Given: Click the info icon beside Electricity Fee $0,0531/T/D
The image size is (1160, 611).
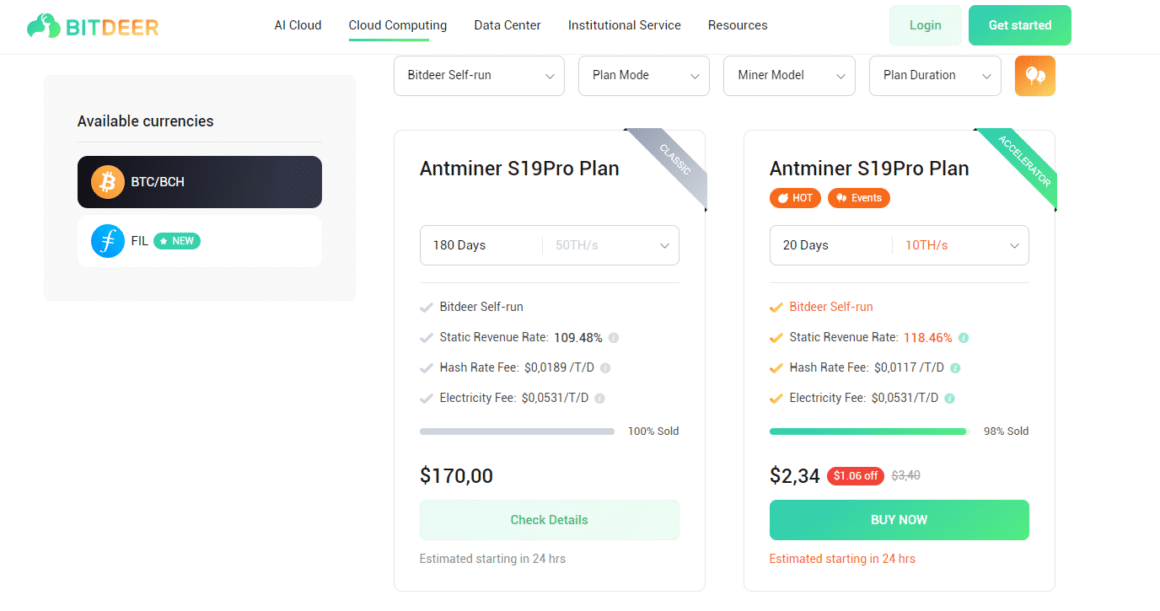Looking at the screenshot, I should point(599,398).
